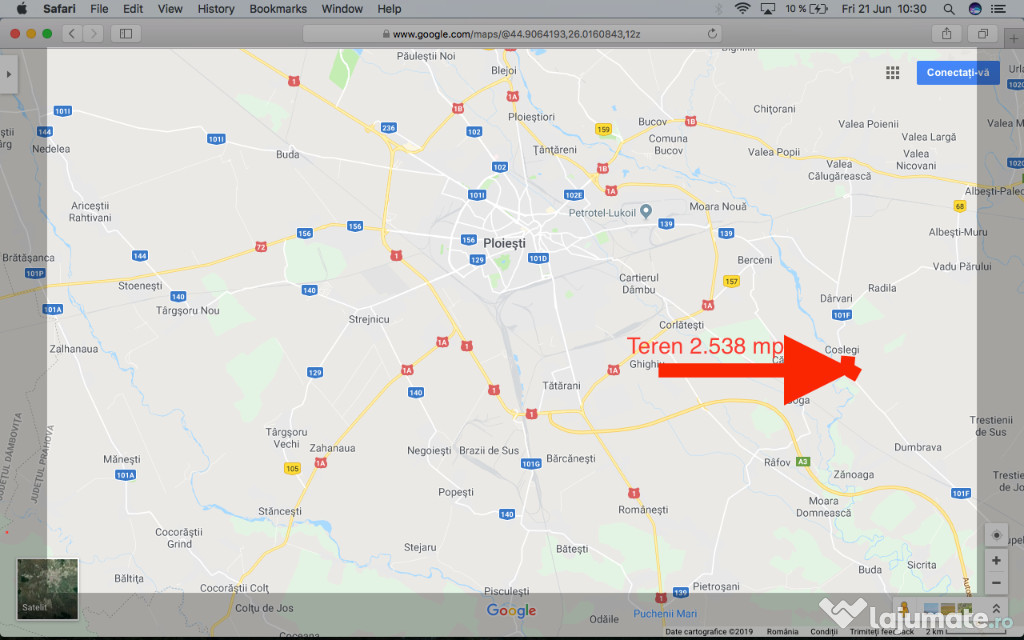Click the Blejoi town label
The height and width of the screenshot is (640, 1024).
pyautogui.click(x=504, y=71)
